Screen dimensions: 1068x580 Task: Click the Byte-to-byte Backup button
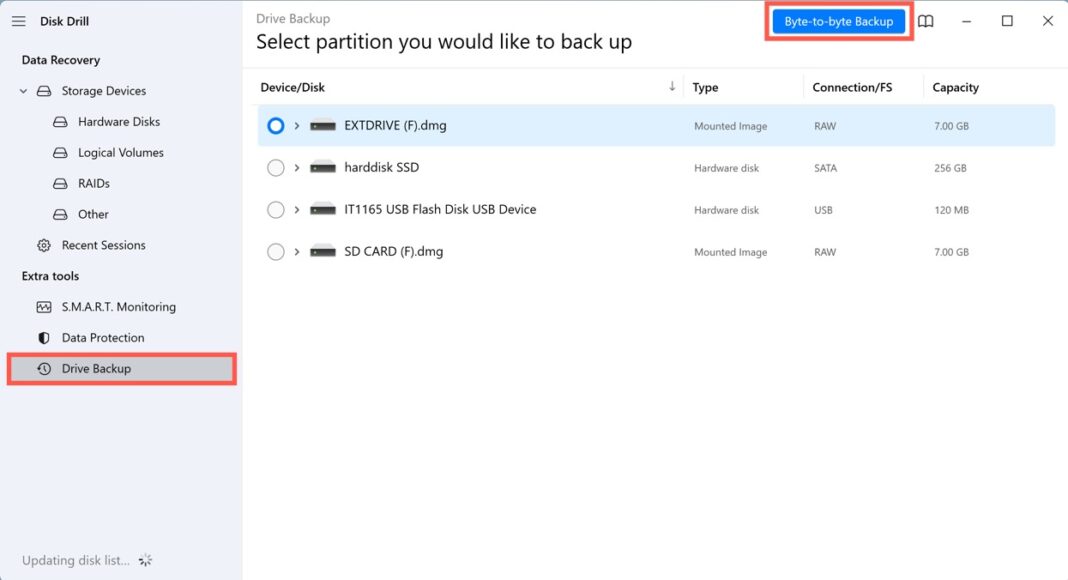pos(839,21)
